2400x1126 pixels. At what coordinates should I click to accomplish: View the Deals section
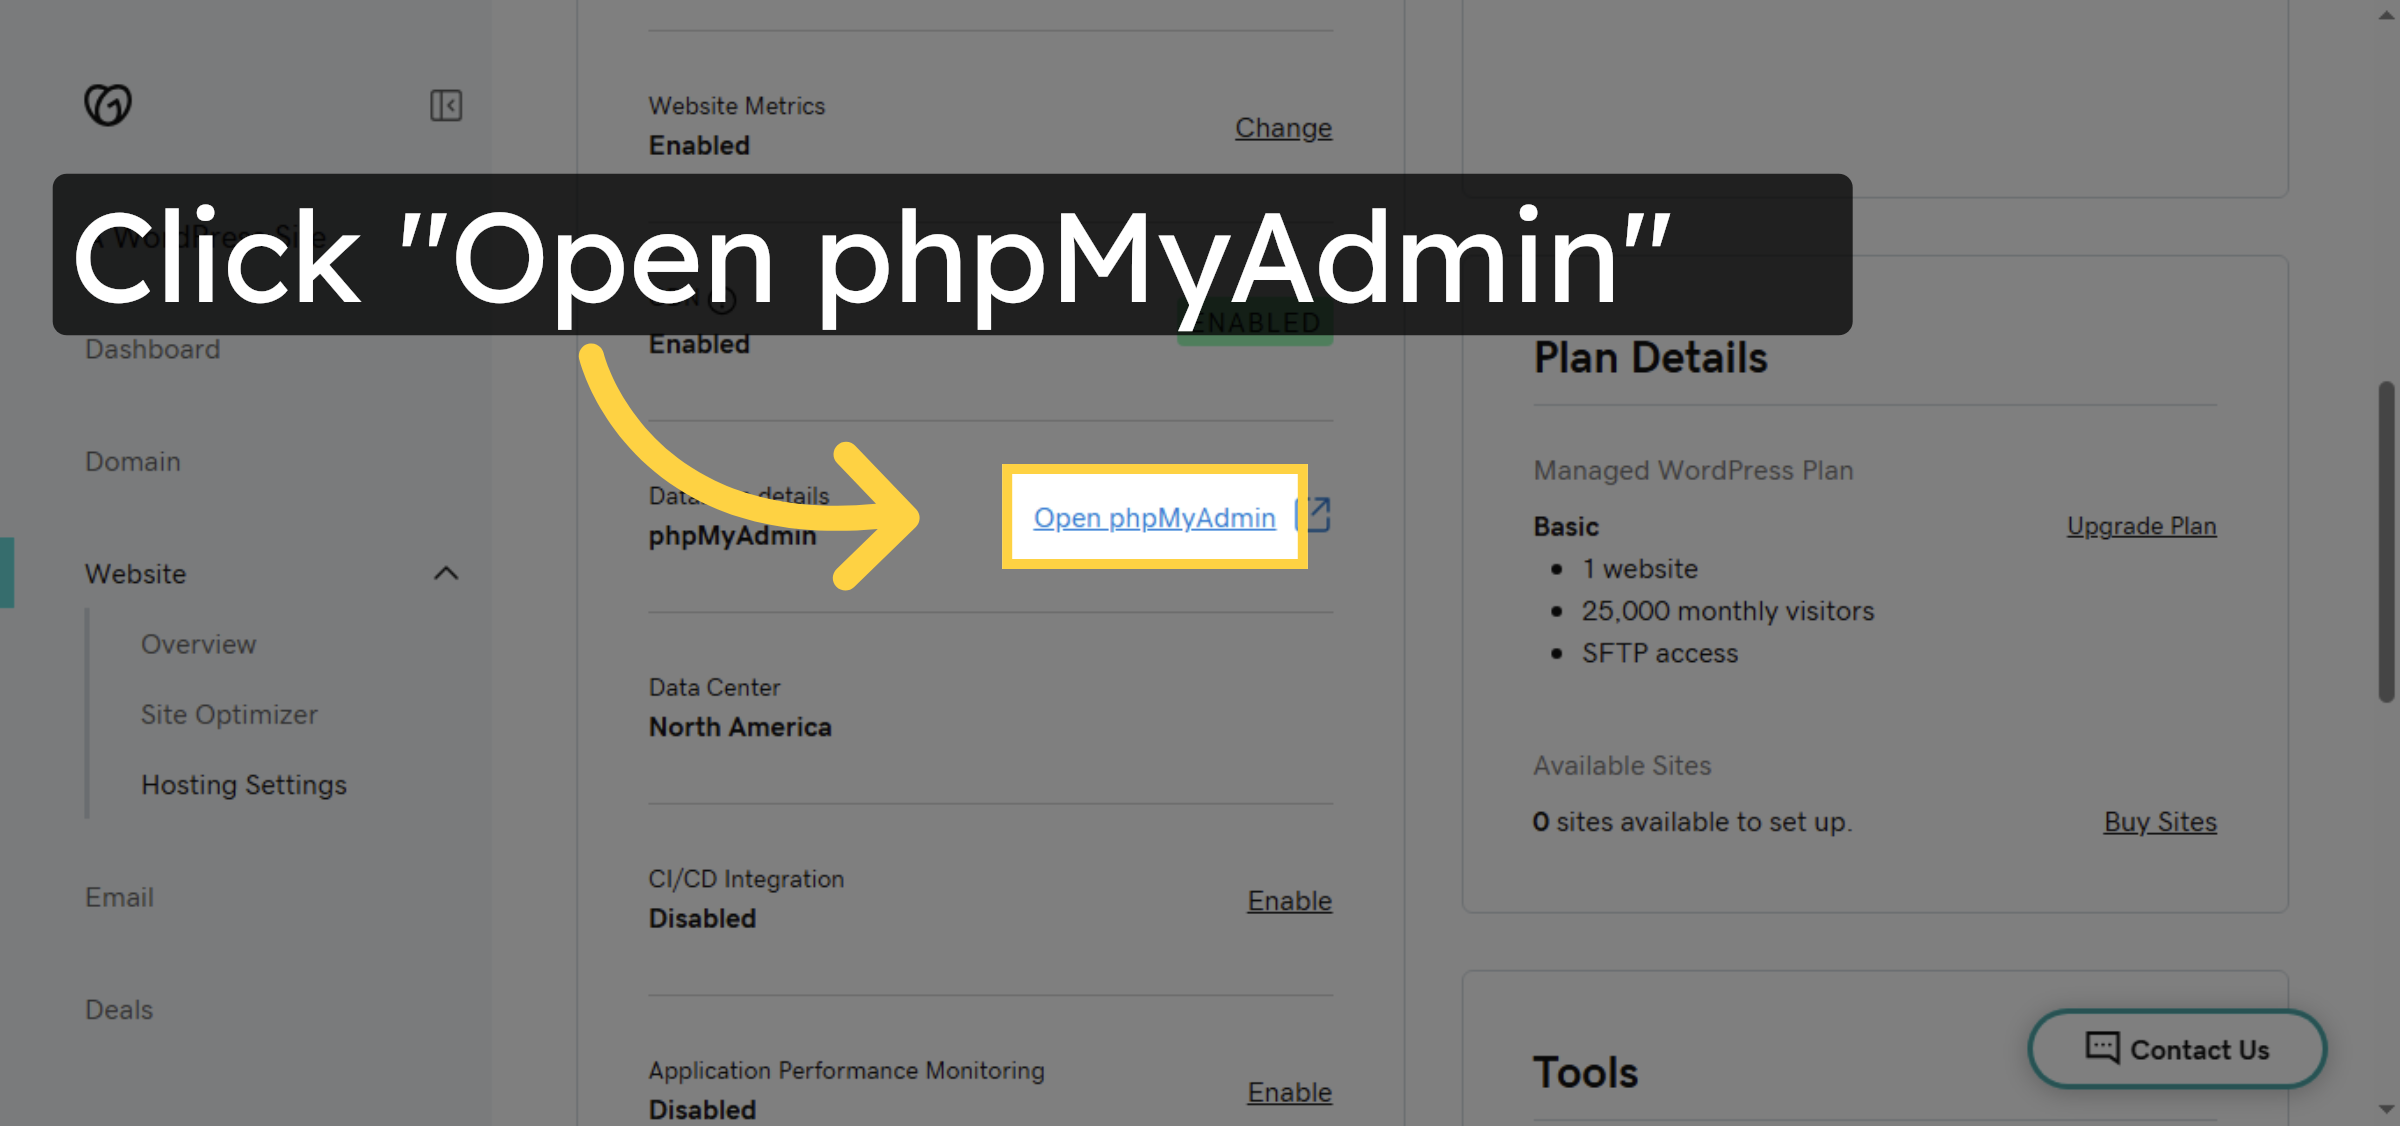118,1008
